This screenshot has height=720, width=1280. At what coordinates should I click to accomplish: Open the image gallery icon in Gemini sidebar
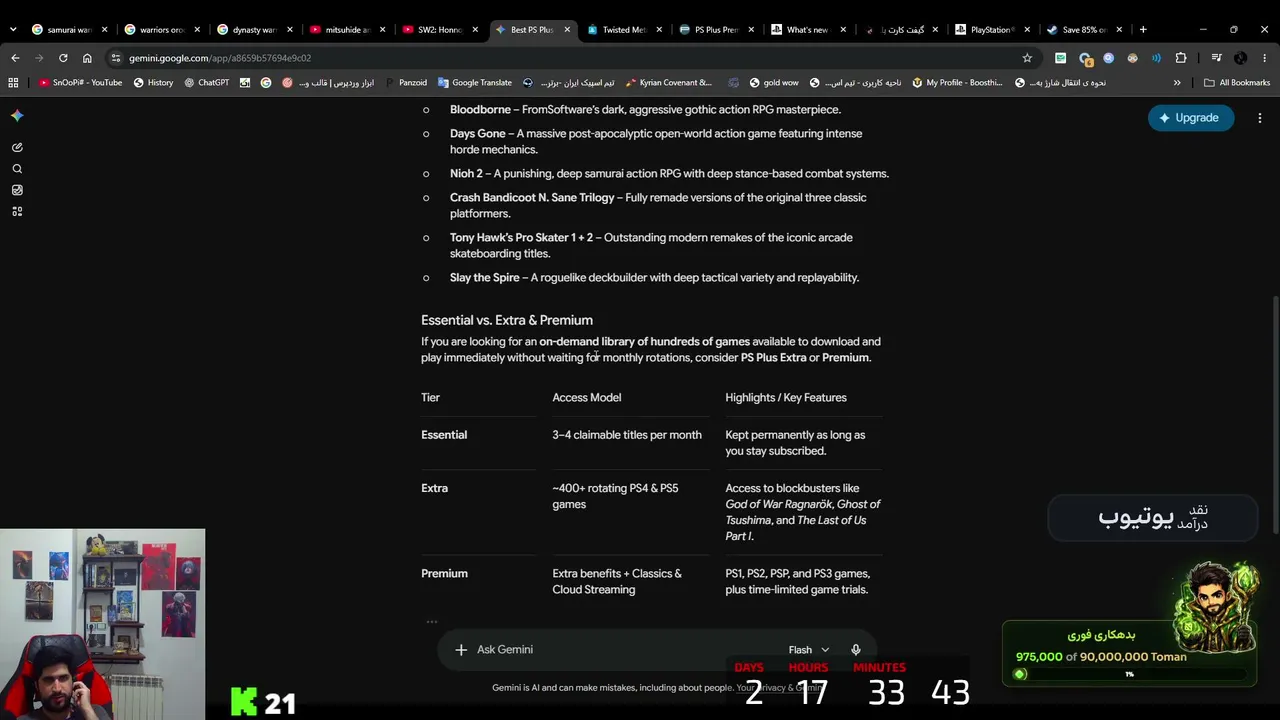pos(17,190)
